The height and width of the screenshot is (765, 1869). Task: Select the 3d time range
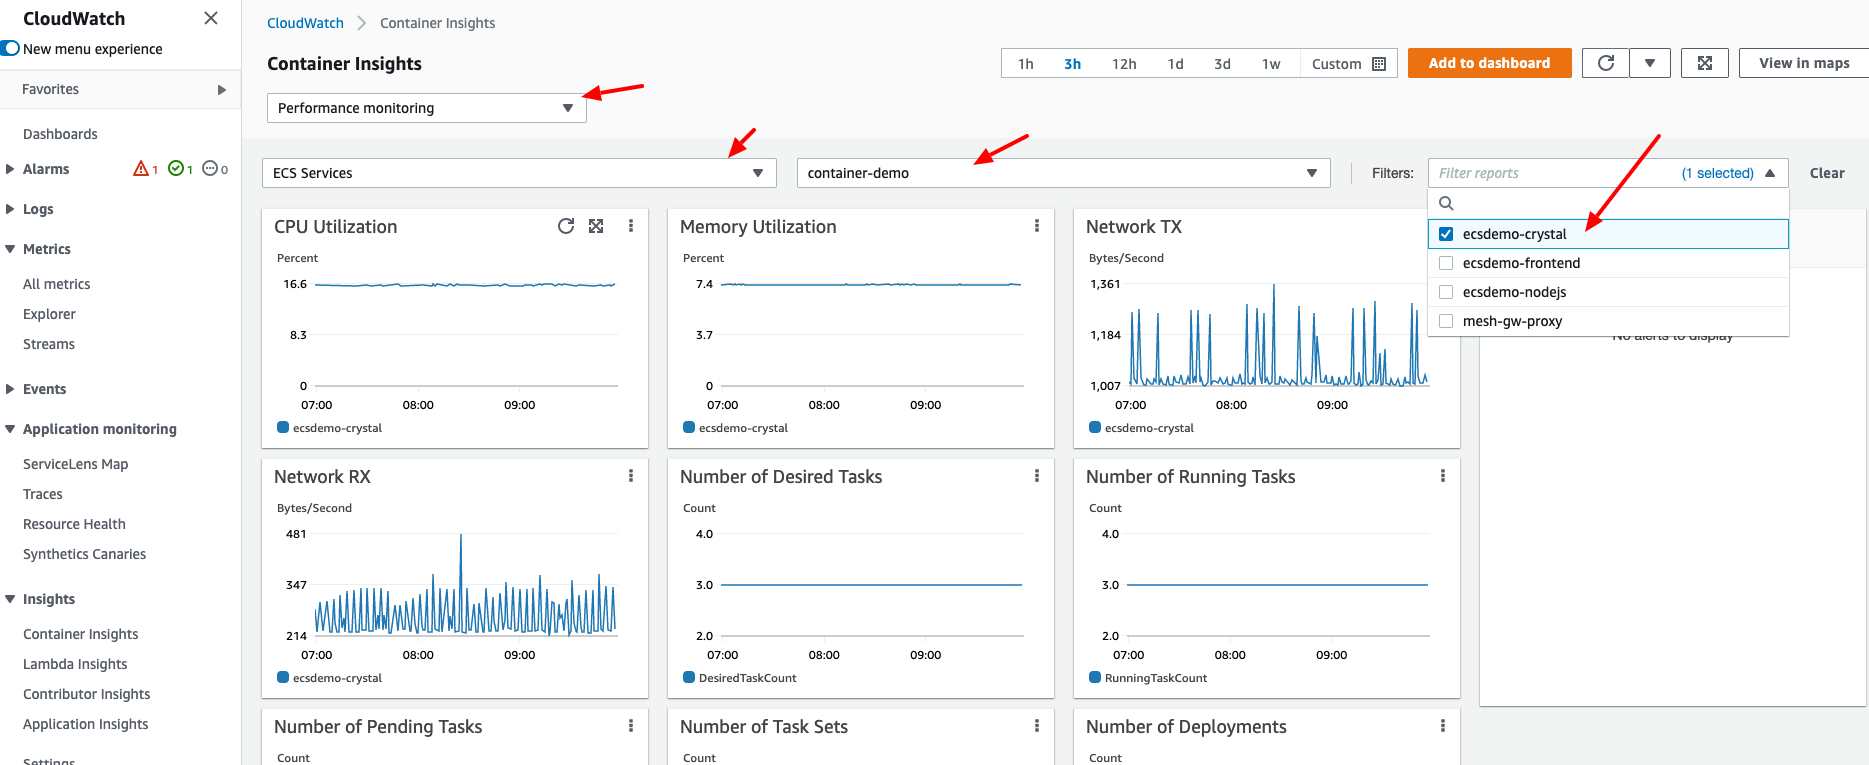(x=1222, y=64)
